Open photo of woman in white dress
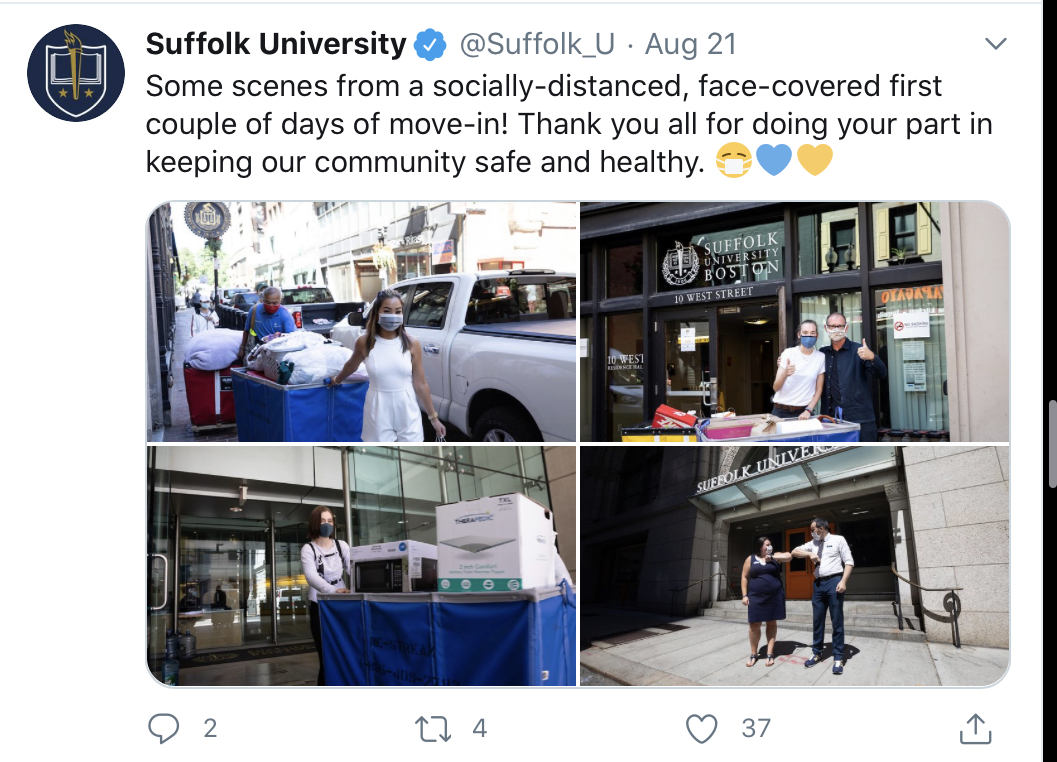1057x762 pixels. (361, 322)
